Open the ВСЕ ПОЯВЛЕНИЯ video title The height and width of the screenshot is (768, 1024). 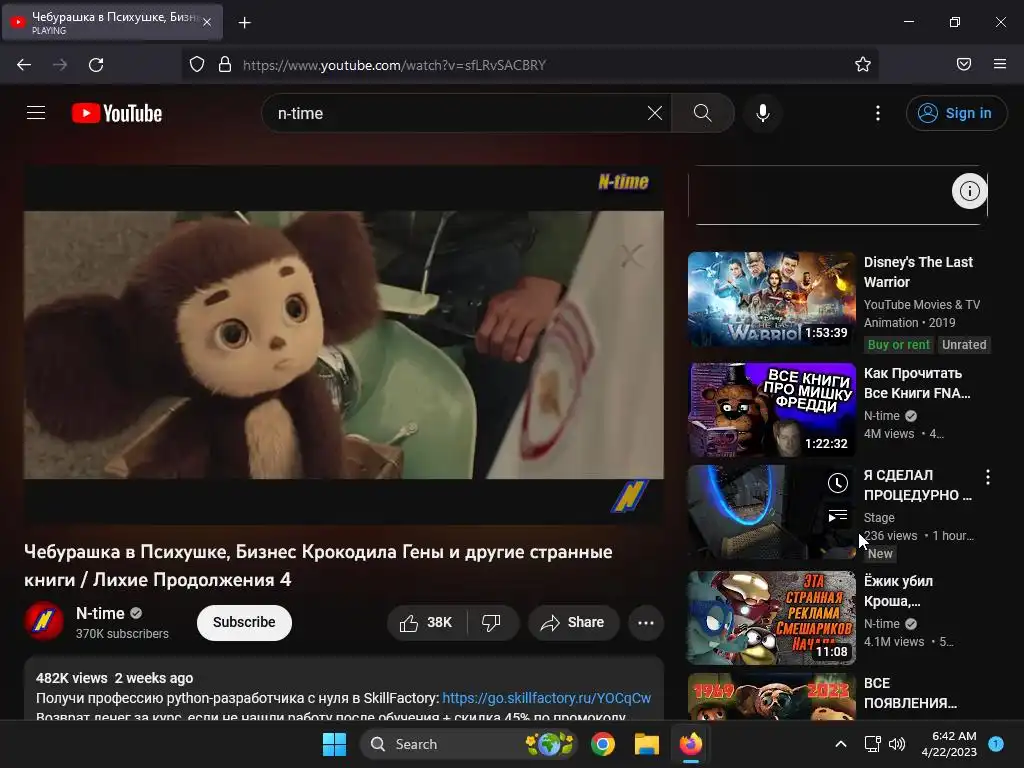[x=910, y=693]
